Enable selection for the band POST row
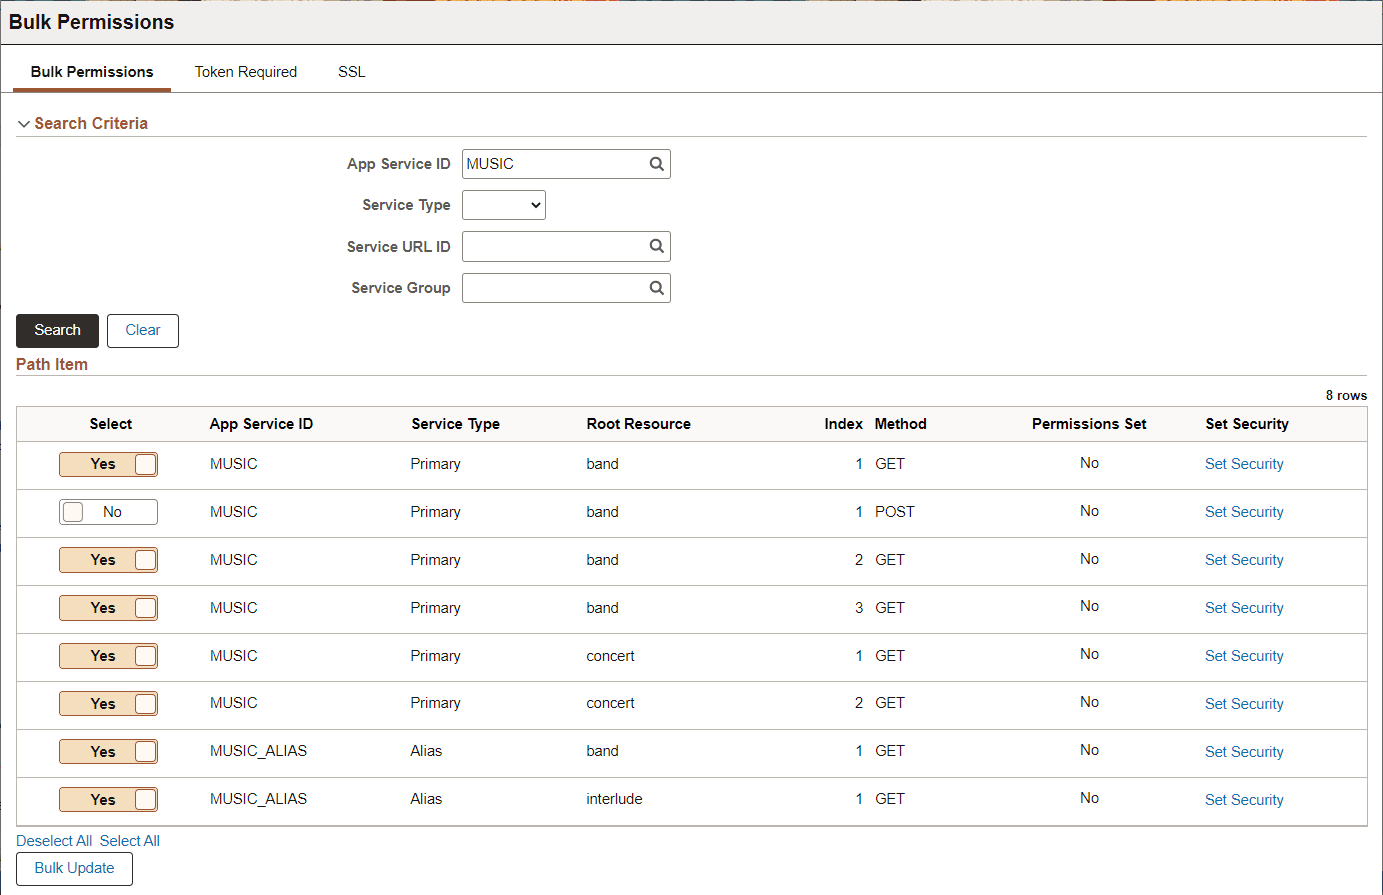 pos(108,511)
